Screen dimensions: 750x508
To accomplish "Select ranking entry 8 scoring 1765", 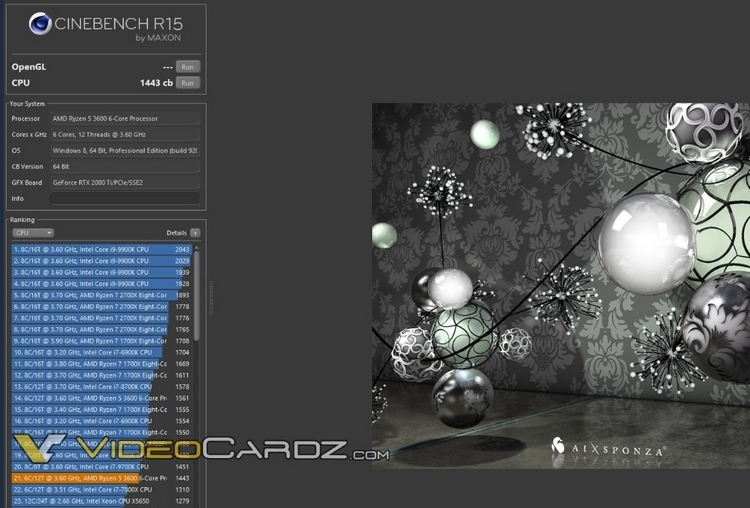I will (101, 330).
